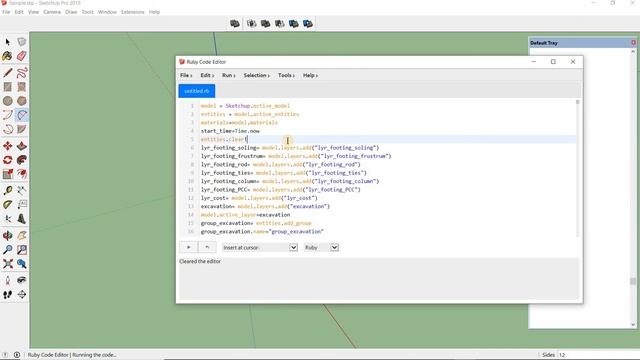Pick the highlighted 2 Point Arc tool
This screenshot has width=640, height=360.
tap(22, 115)
